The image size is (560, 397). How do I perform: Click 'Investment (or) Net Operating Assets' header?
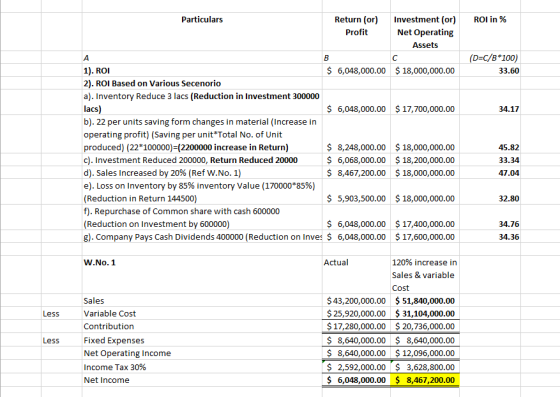tap(425, 32)
